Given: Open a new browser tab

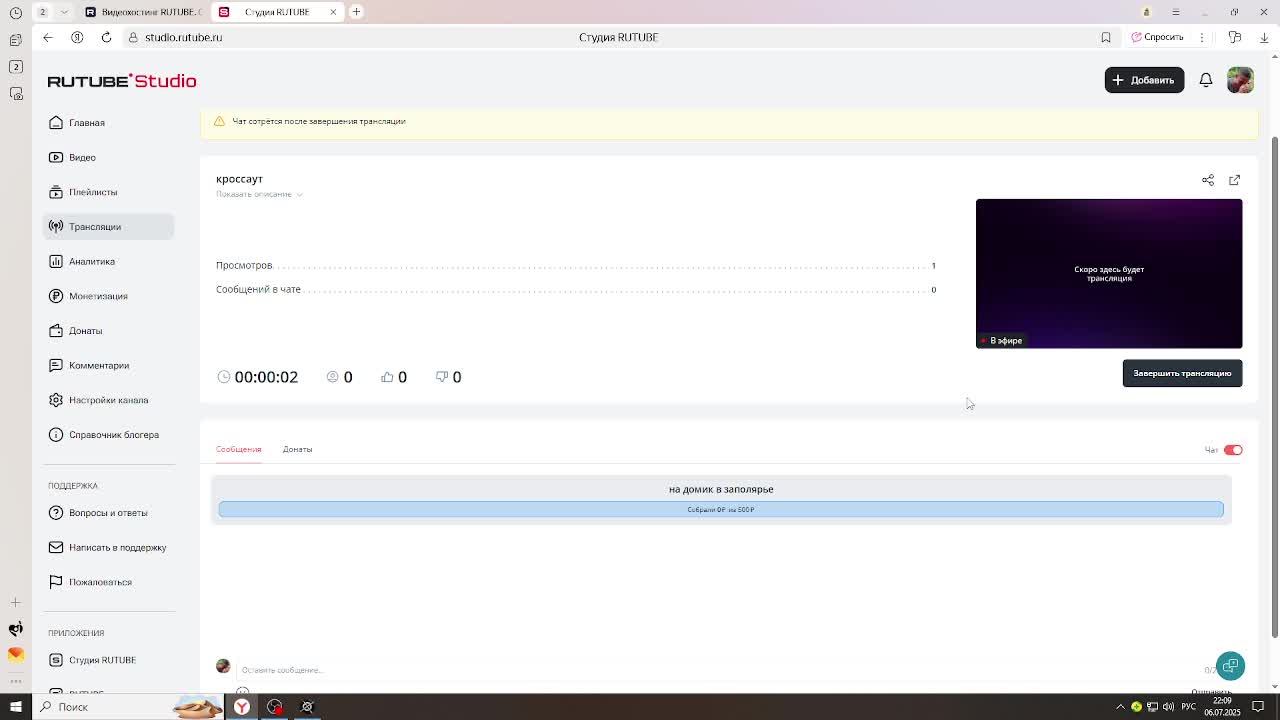Looking at the screenshot, I should click(356, 12).
